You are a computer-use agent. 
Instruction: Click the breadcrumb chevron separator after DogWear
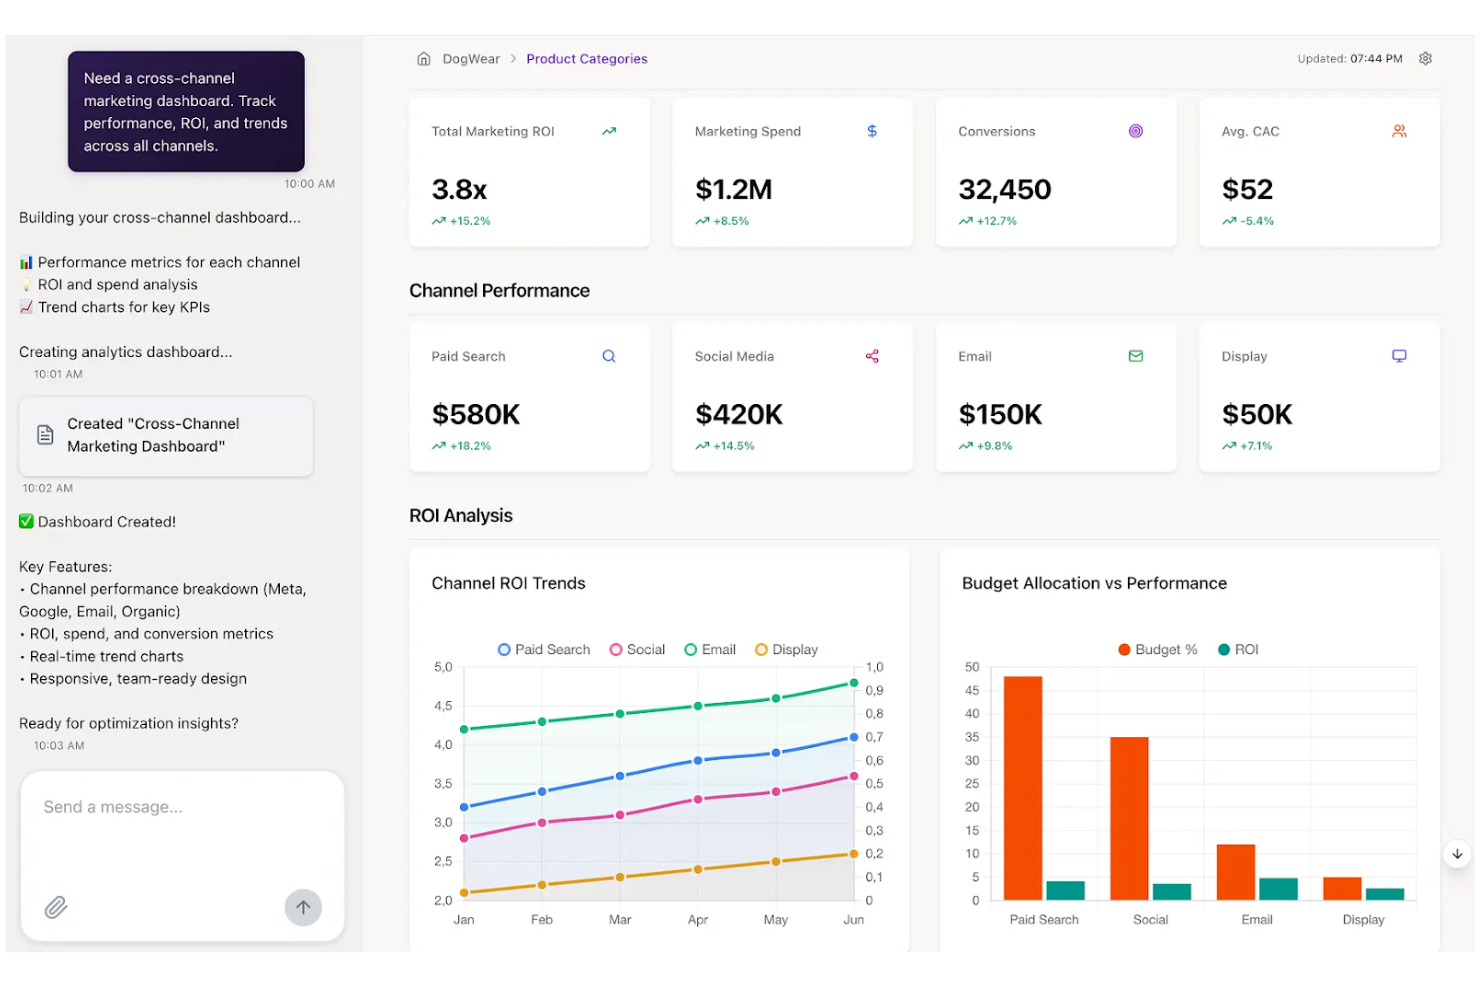click(513, 59)
